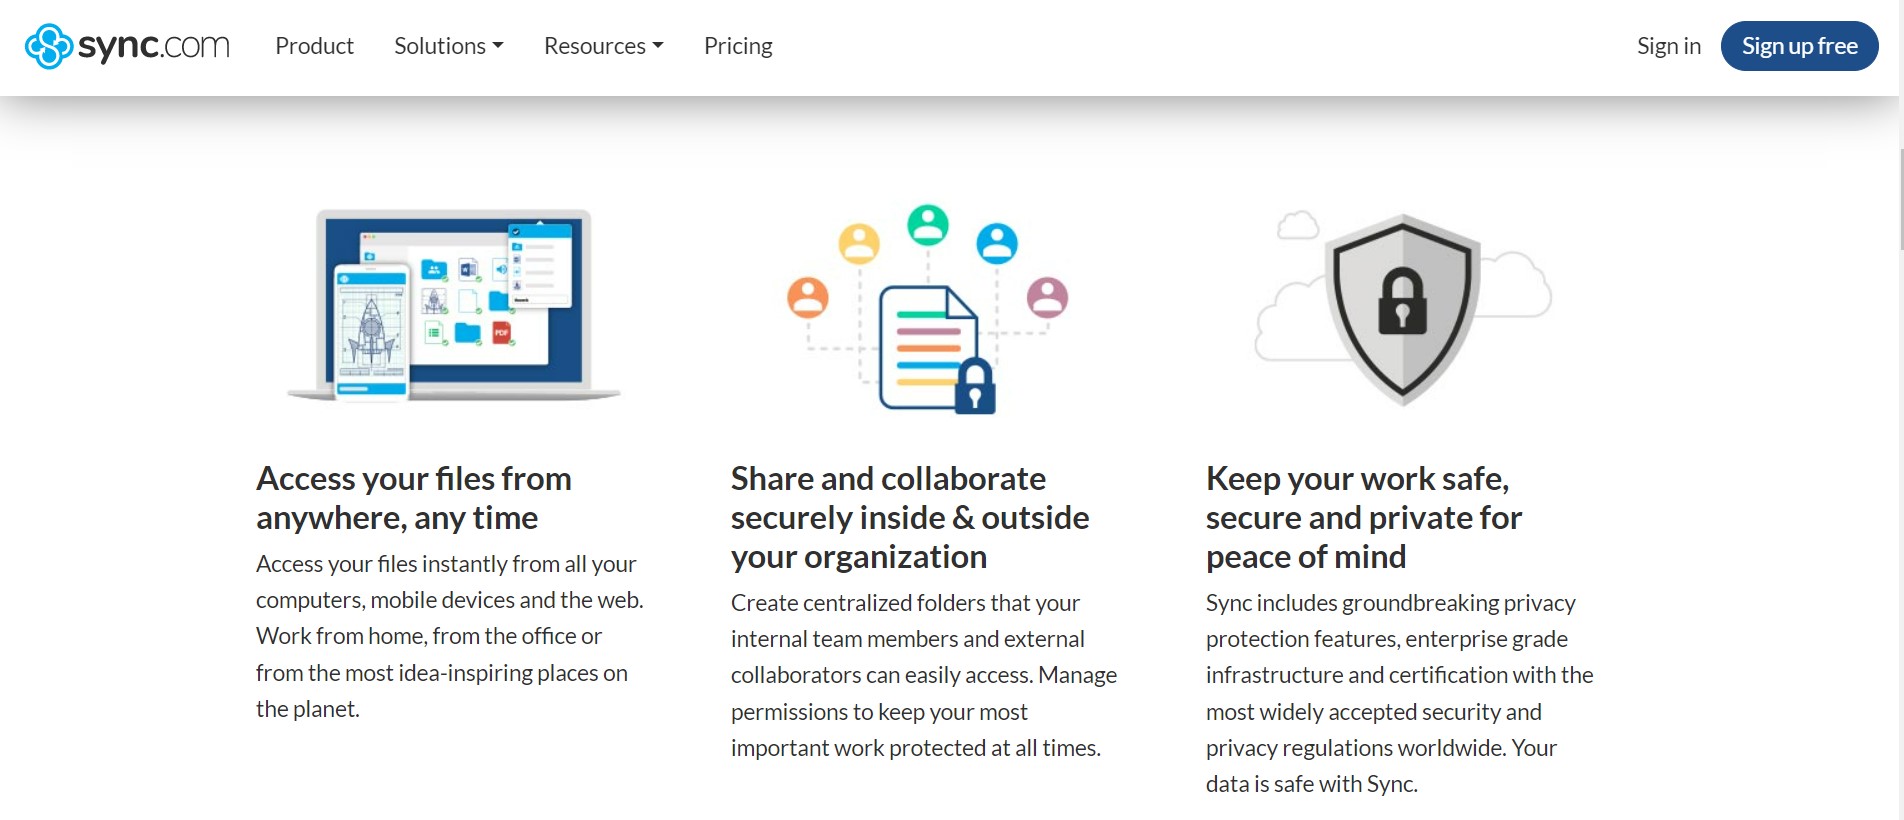Click the laptop and phone illustration
The width and height of the screenshot is (1904, 820).
[x=454, y=305]
